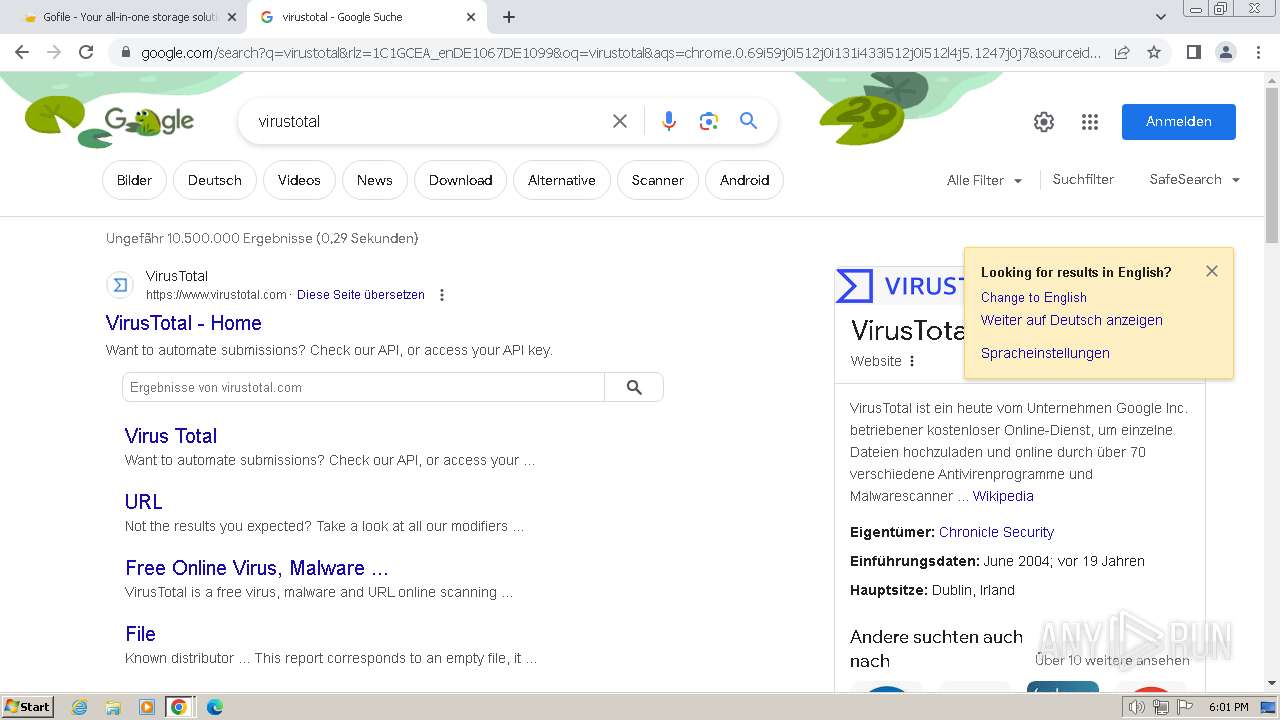Submit search with magnifier icon
Viewport: 1280px width, 720px height.
(748, 121)
